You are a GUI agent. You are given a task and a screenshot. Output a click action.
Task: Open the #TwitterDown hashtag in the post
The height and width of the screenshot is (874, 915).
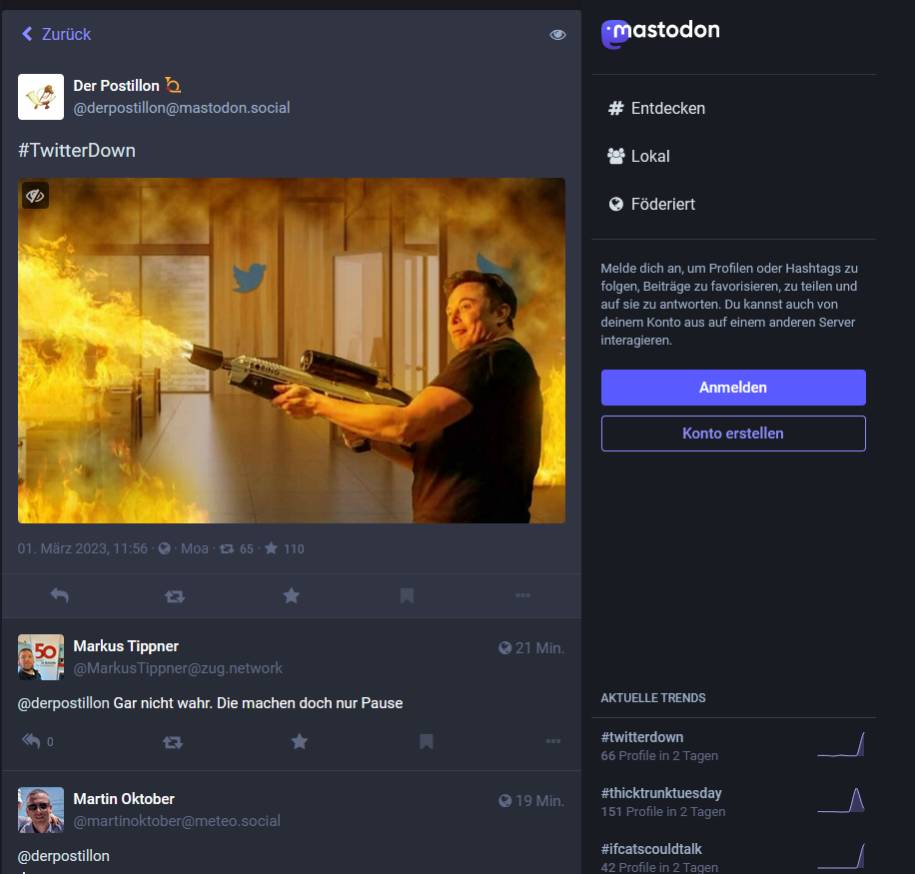(x=76, y=151)
